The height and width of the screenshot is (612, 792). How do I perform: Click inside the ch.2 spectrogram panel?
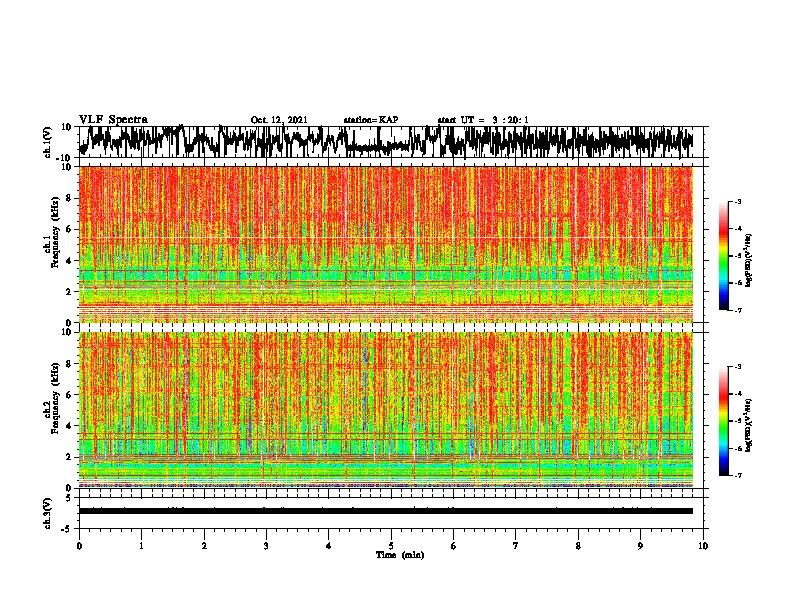(x=386, y=410)
